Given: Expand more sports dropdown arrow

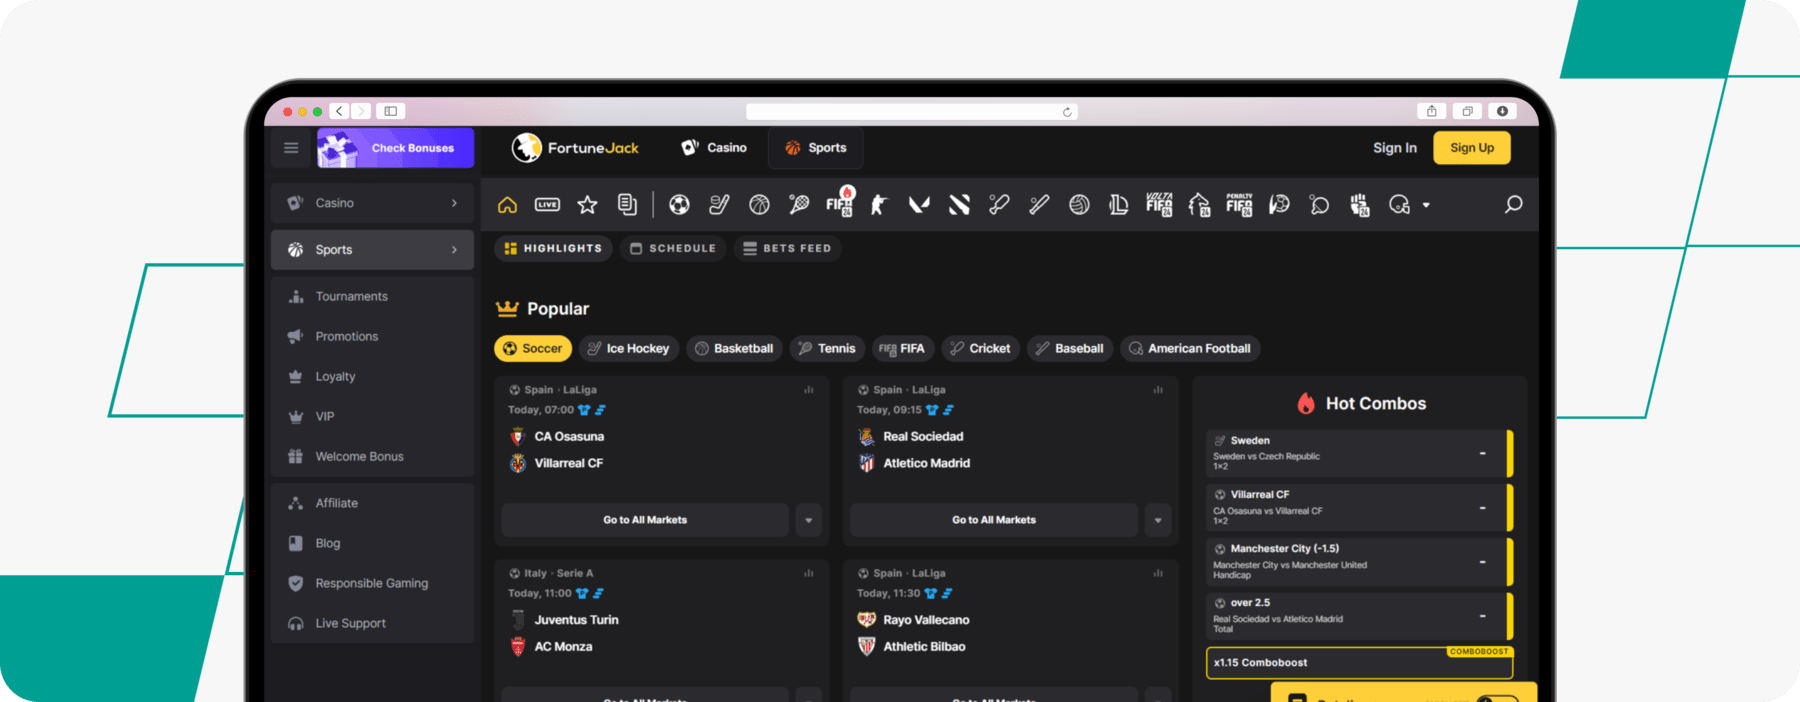Looking at the screenshot, I should pos(1426,205).
